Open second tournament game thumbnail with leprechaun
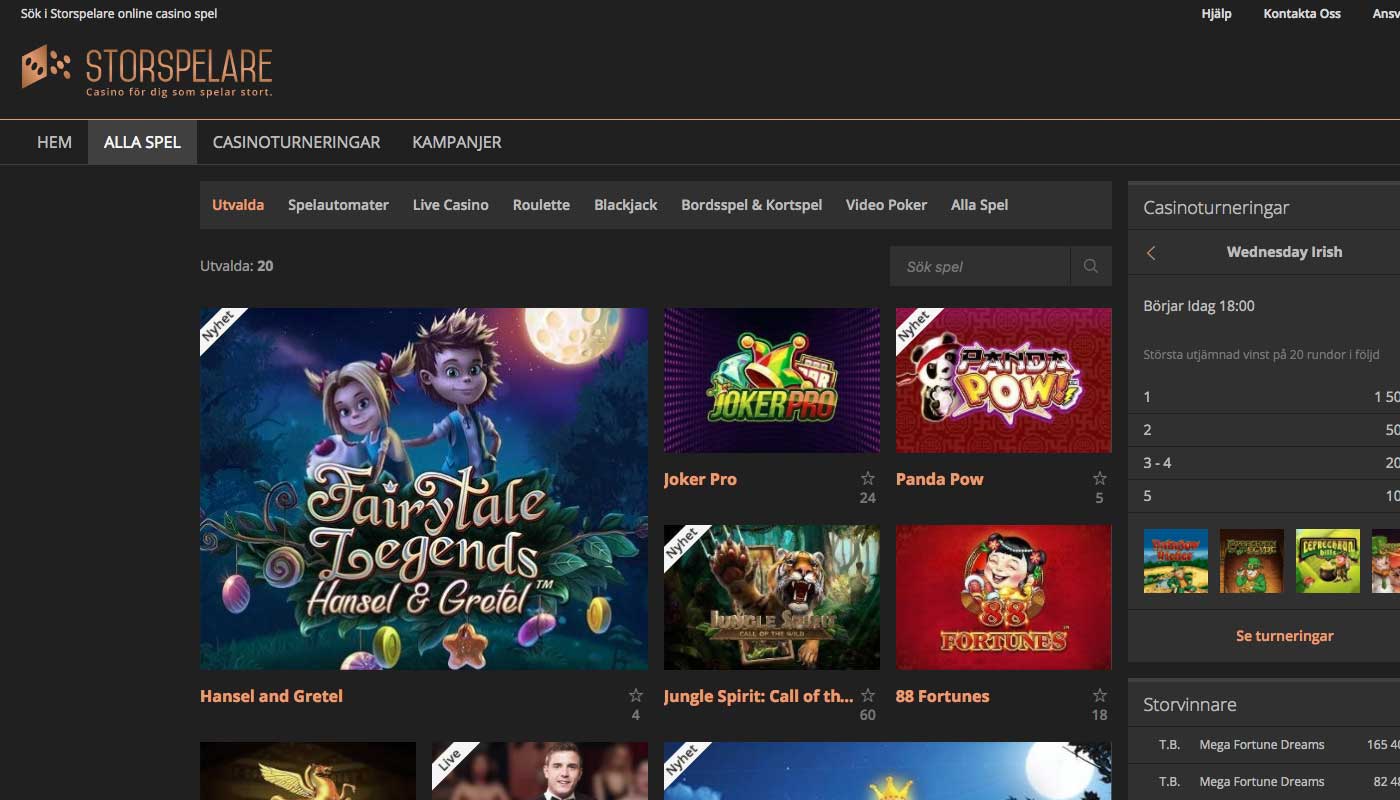 tap(1252, 561)
